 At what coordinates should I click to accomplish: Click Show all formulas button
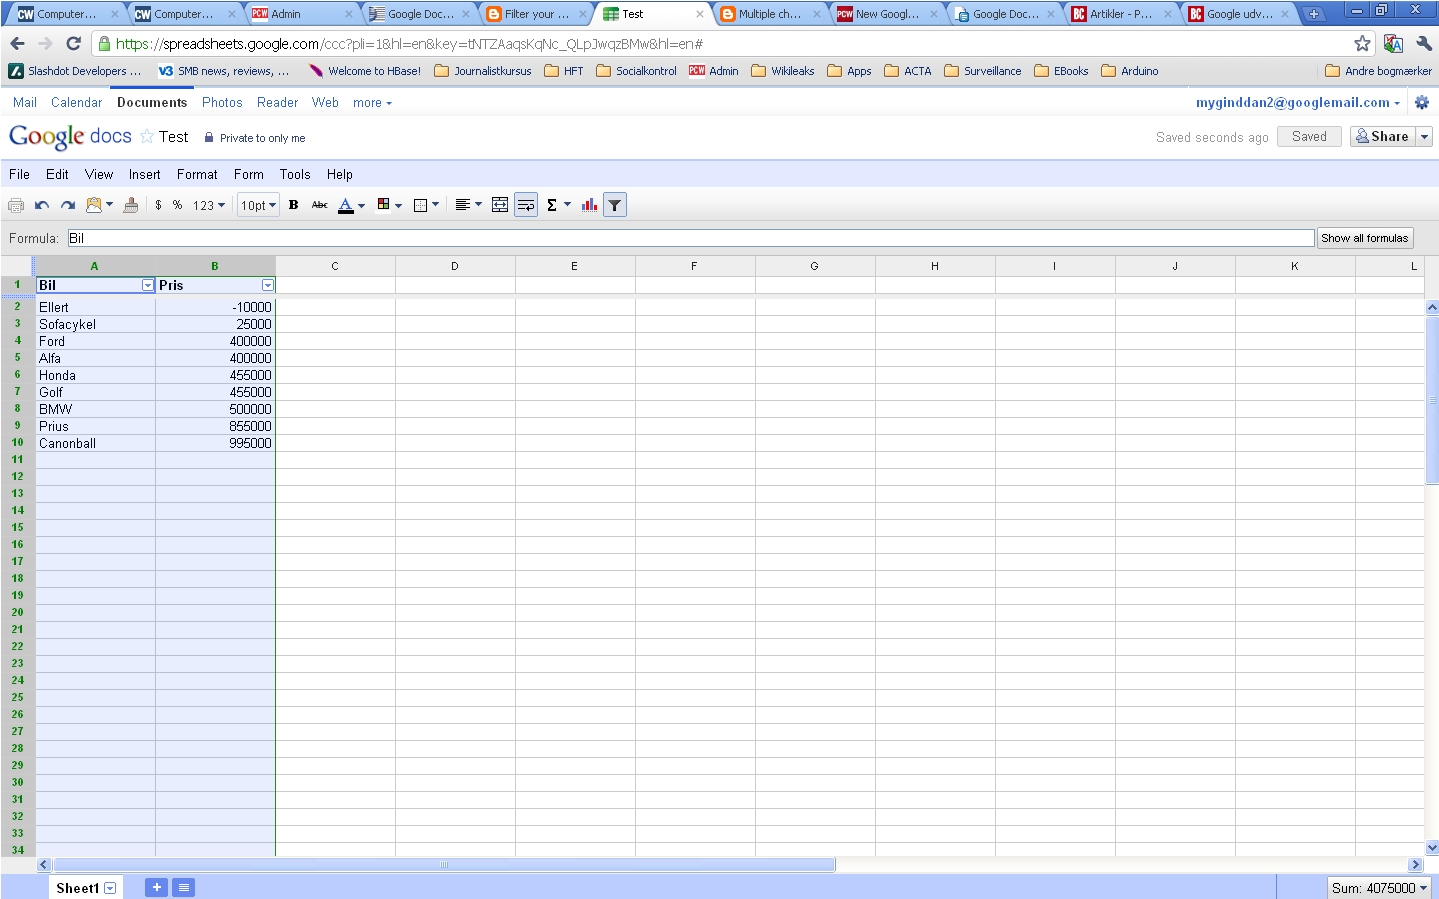coord(1364,238)
